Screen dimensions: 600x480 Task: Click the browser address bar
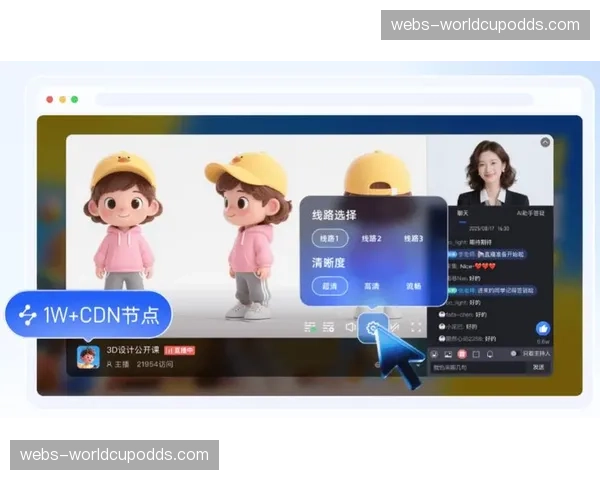(314, 100)
